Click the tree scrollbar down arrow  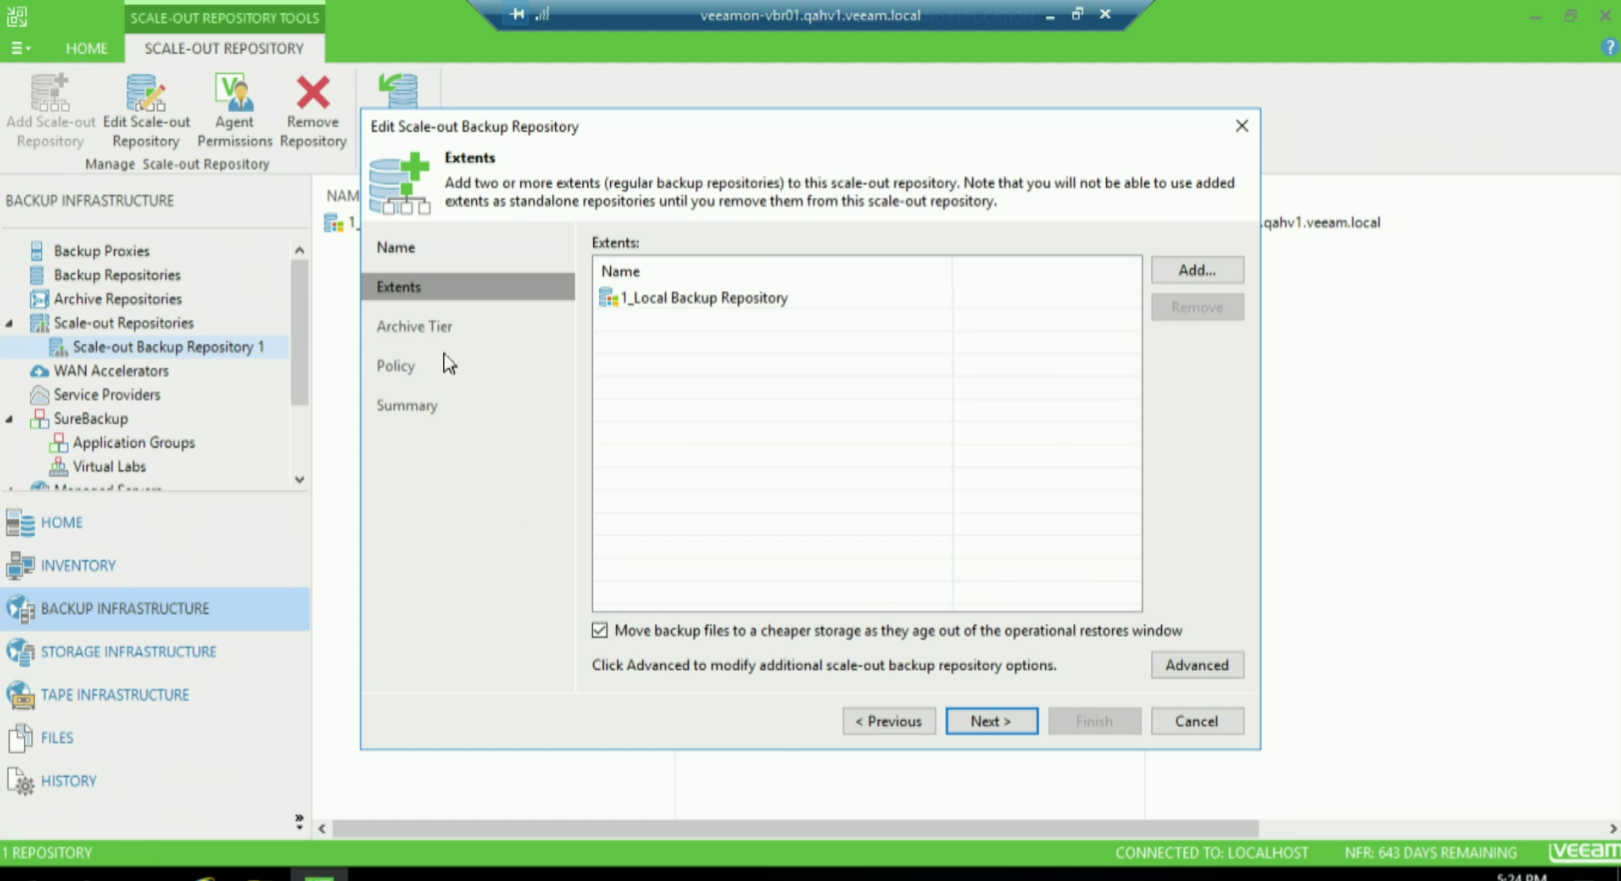pos(299,480)
